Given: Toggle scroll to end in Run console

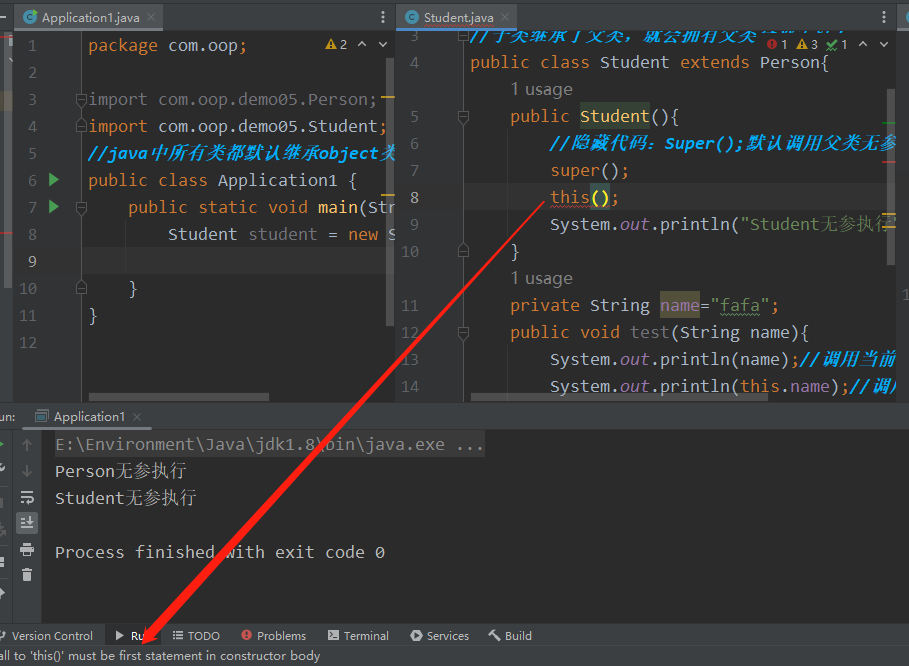Looking at the screenshot, I should [x=27, y=523].
